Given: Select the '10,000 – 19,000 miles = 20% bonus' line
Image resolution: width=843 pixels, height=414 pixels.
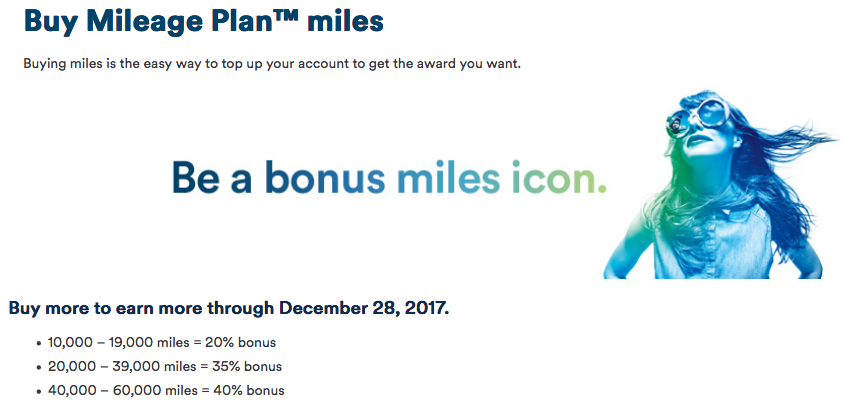Looking at the screenshot, I should tap(162, 342).
